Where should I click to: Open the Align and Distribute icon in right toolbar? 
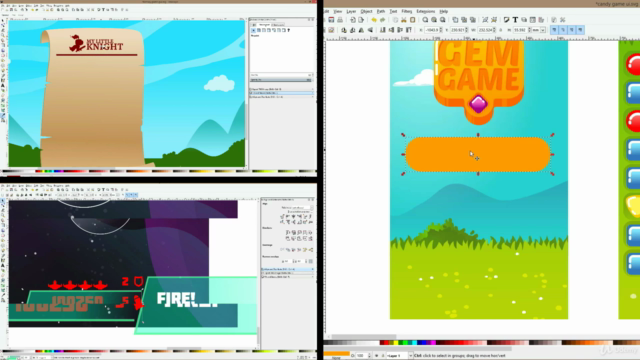coord(541,20)
